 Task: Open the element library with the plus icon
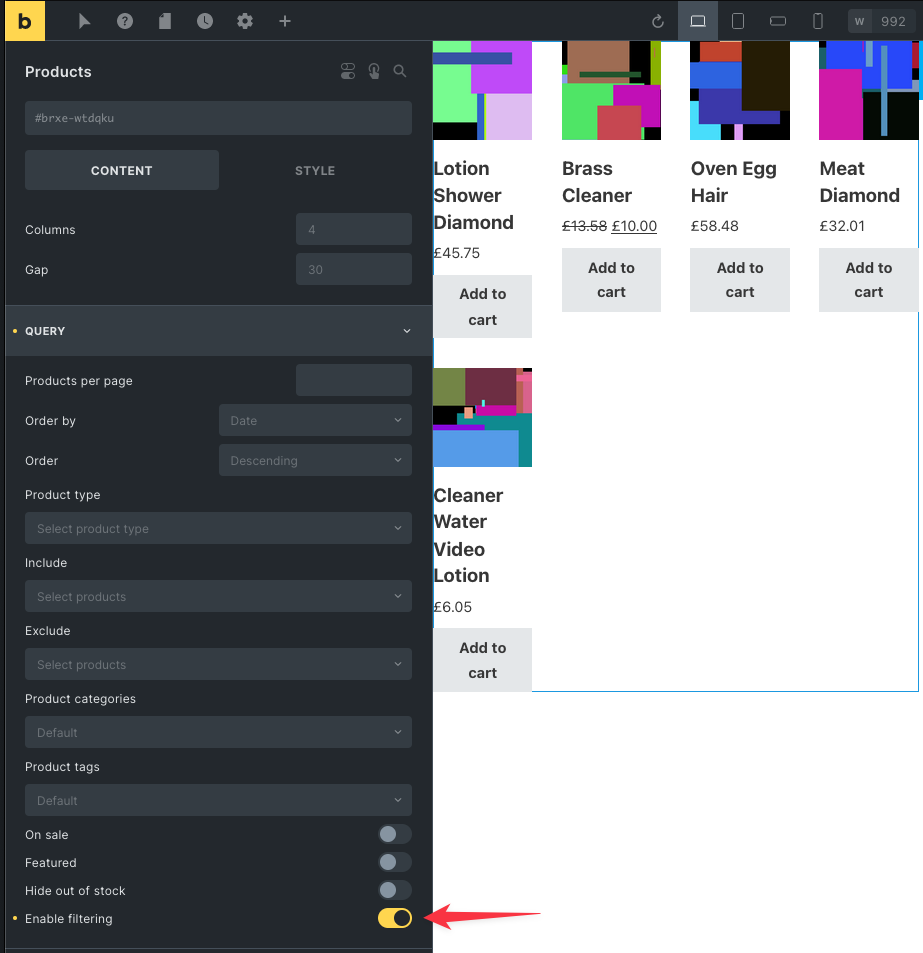[285, 20]
